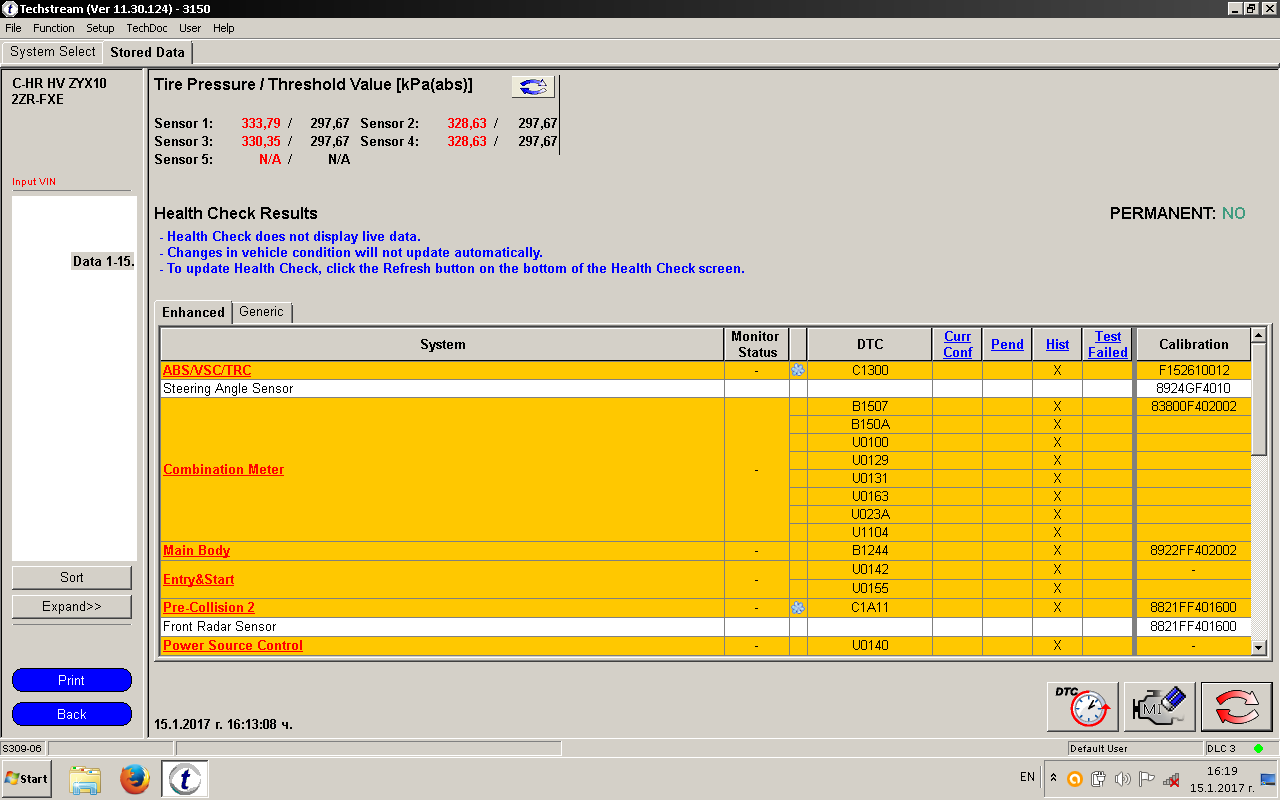
Task: Switch to System Select tab
Action: (x=53, y=52)
